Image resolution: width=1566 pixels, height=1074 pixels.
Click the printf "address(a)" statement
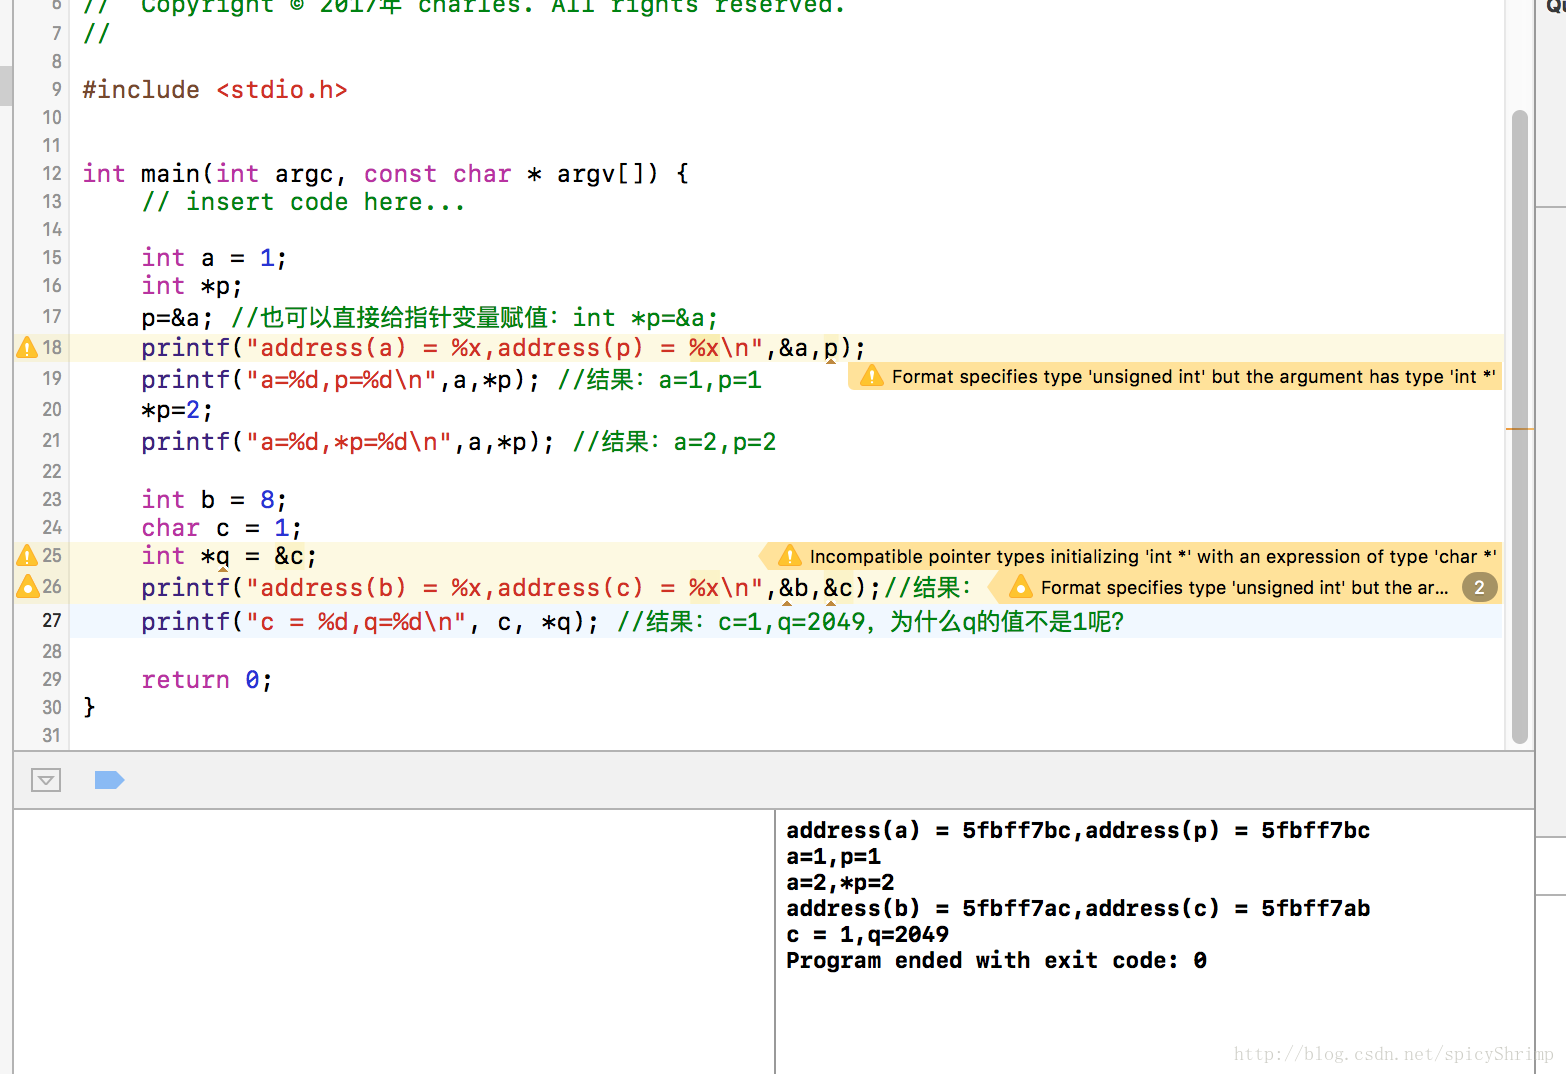[503, 348]
